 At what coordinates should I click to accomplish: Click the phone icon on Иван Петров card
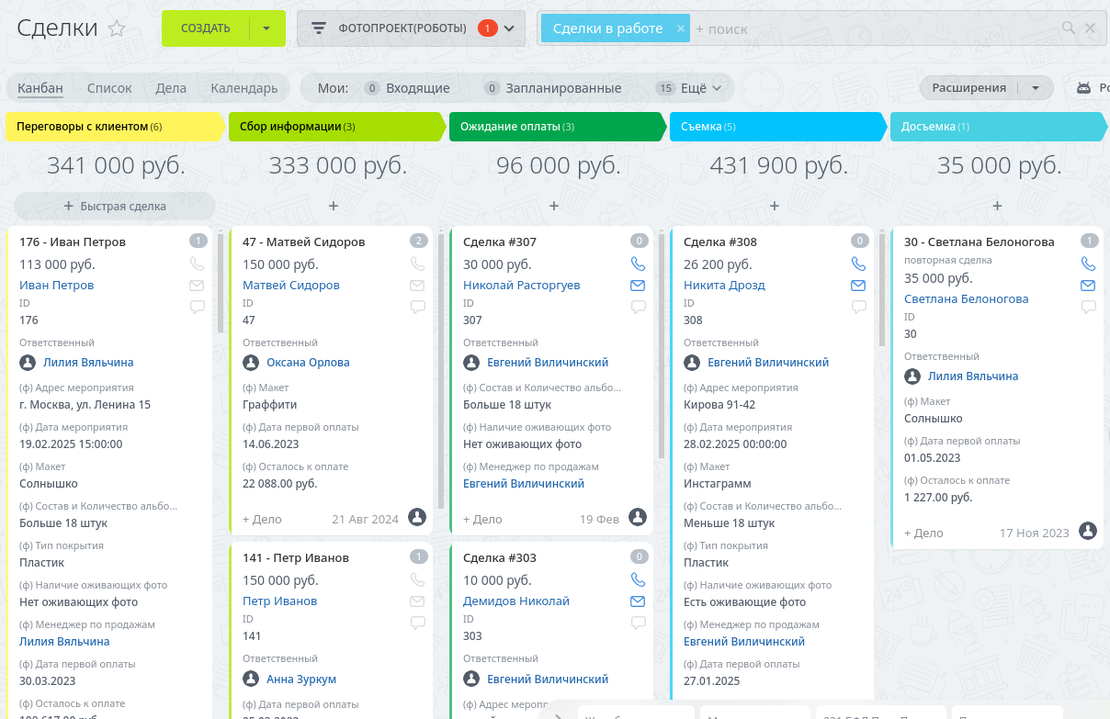pos(197,263)
